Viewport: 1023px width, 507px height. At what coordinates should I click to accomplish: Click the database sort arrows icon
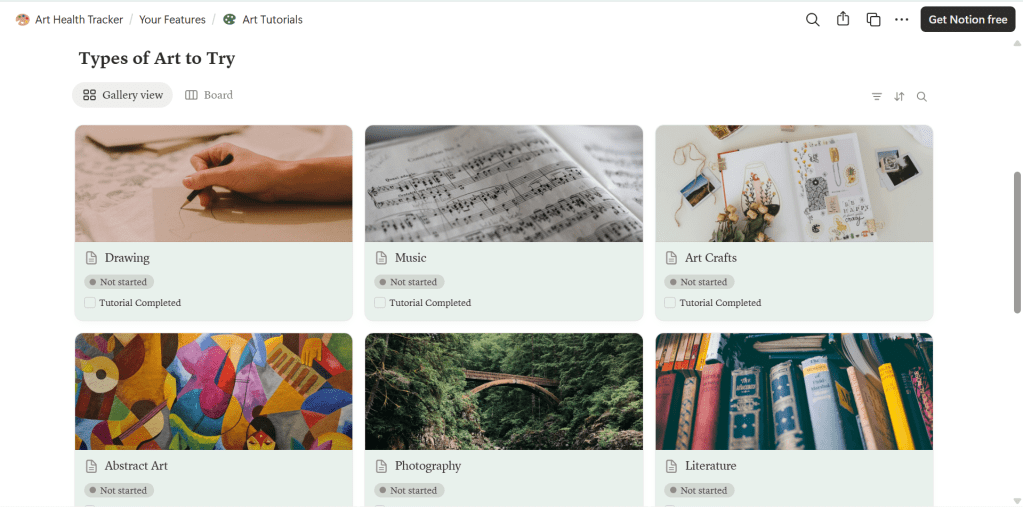899,97
